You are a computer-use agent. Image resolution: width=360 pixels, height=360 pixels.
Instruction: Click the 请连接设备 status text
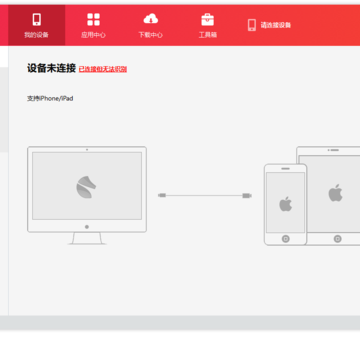point(276,25)
